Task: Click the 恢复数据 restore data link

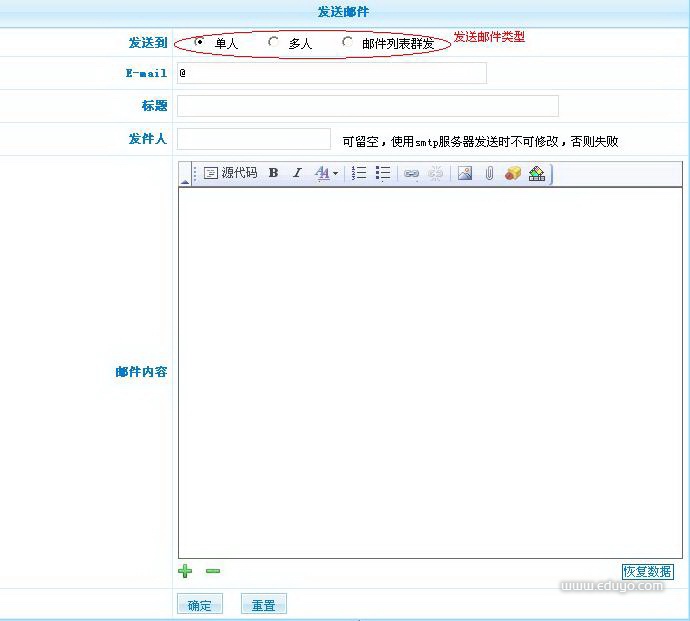Action: pyautogui.click(x=647, y=572)
